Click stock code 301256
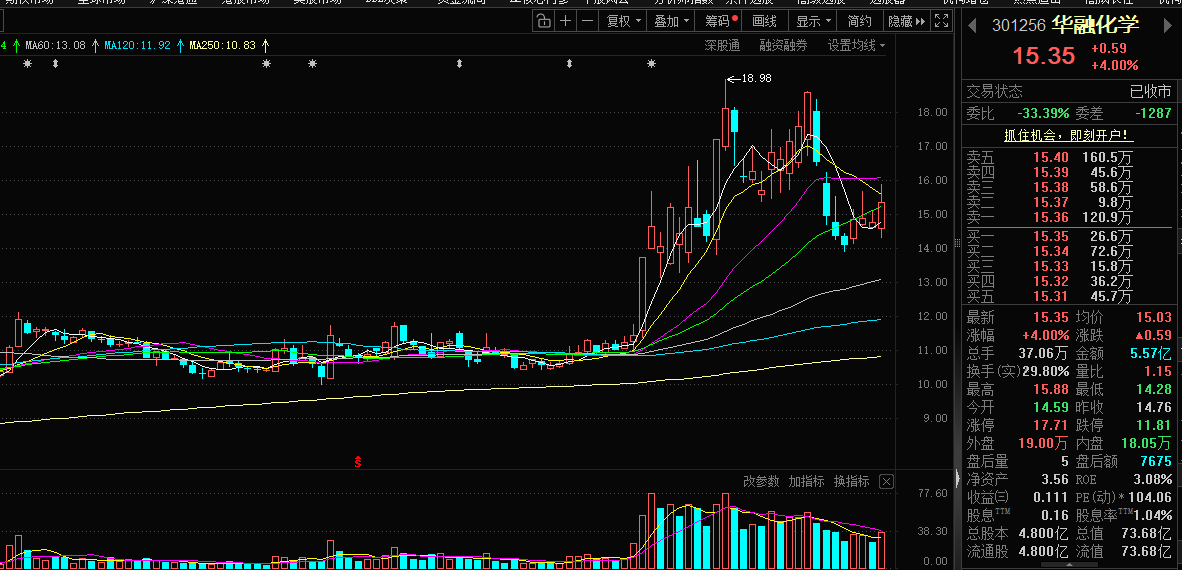 pyautogui.click(x=1018, y=26)
